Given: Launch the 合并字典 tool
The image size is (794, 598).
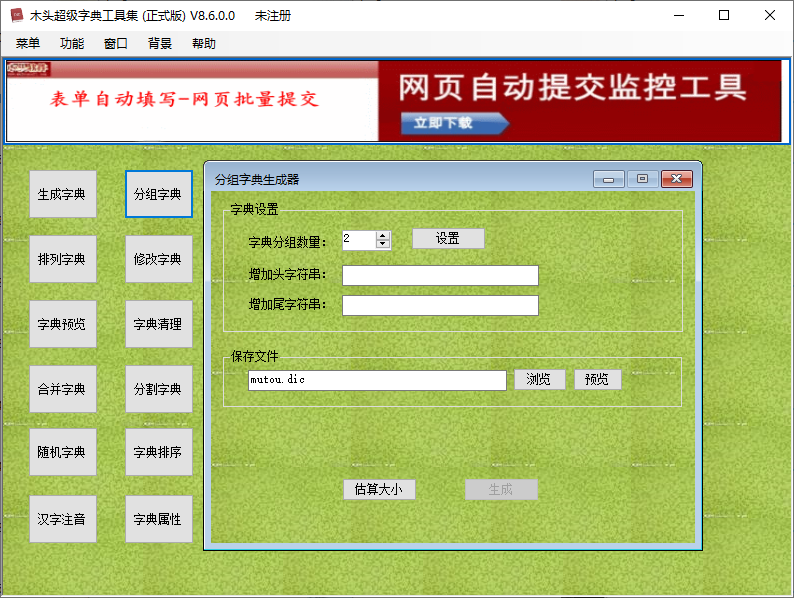Looking at the screenshot, I should [63, 389].
